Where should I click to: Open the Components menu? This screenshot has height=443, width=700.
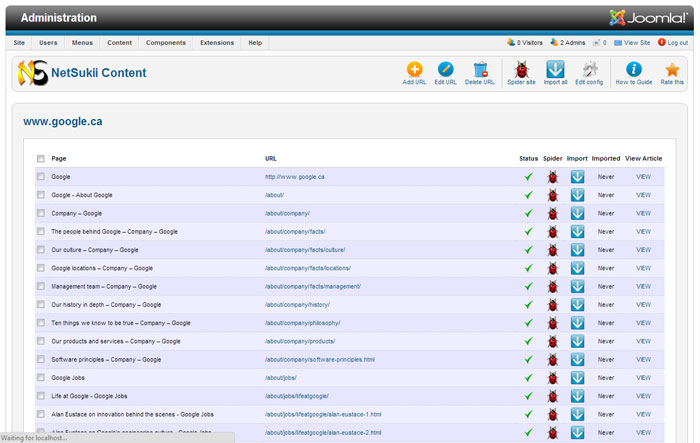[x=166, y=43]
